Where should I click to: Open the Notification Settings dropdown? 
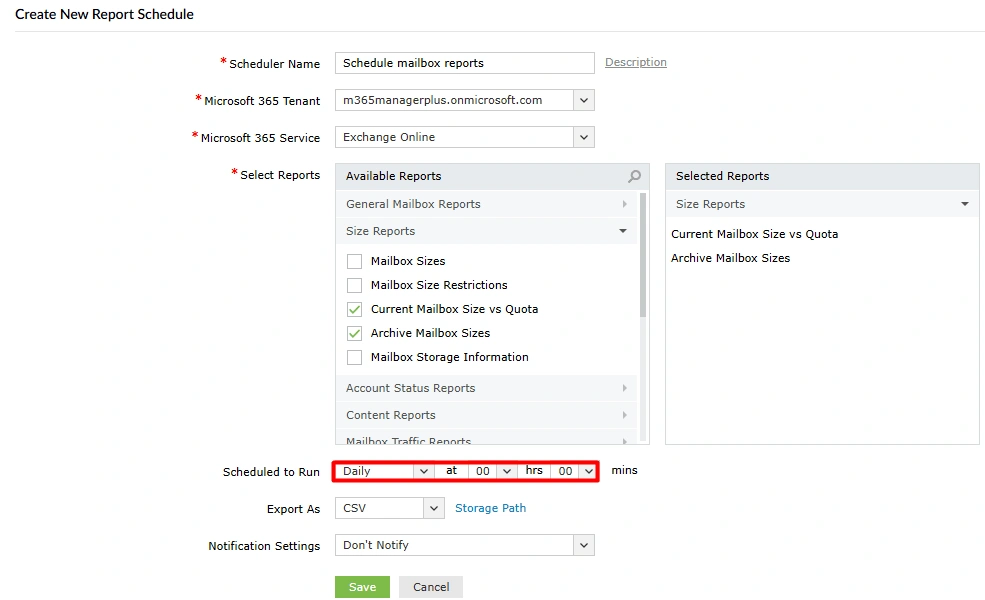point(583,545)
